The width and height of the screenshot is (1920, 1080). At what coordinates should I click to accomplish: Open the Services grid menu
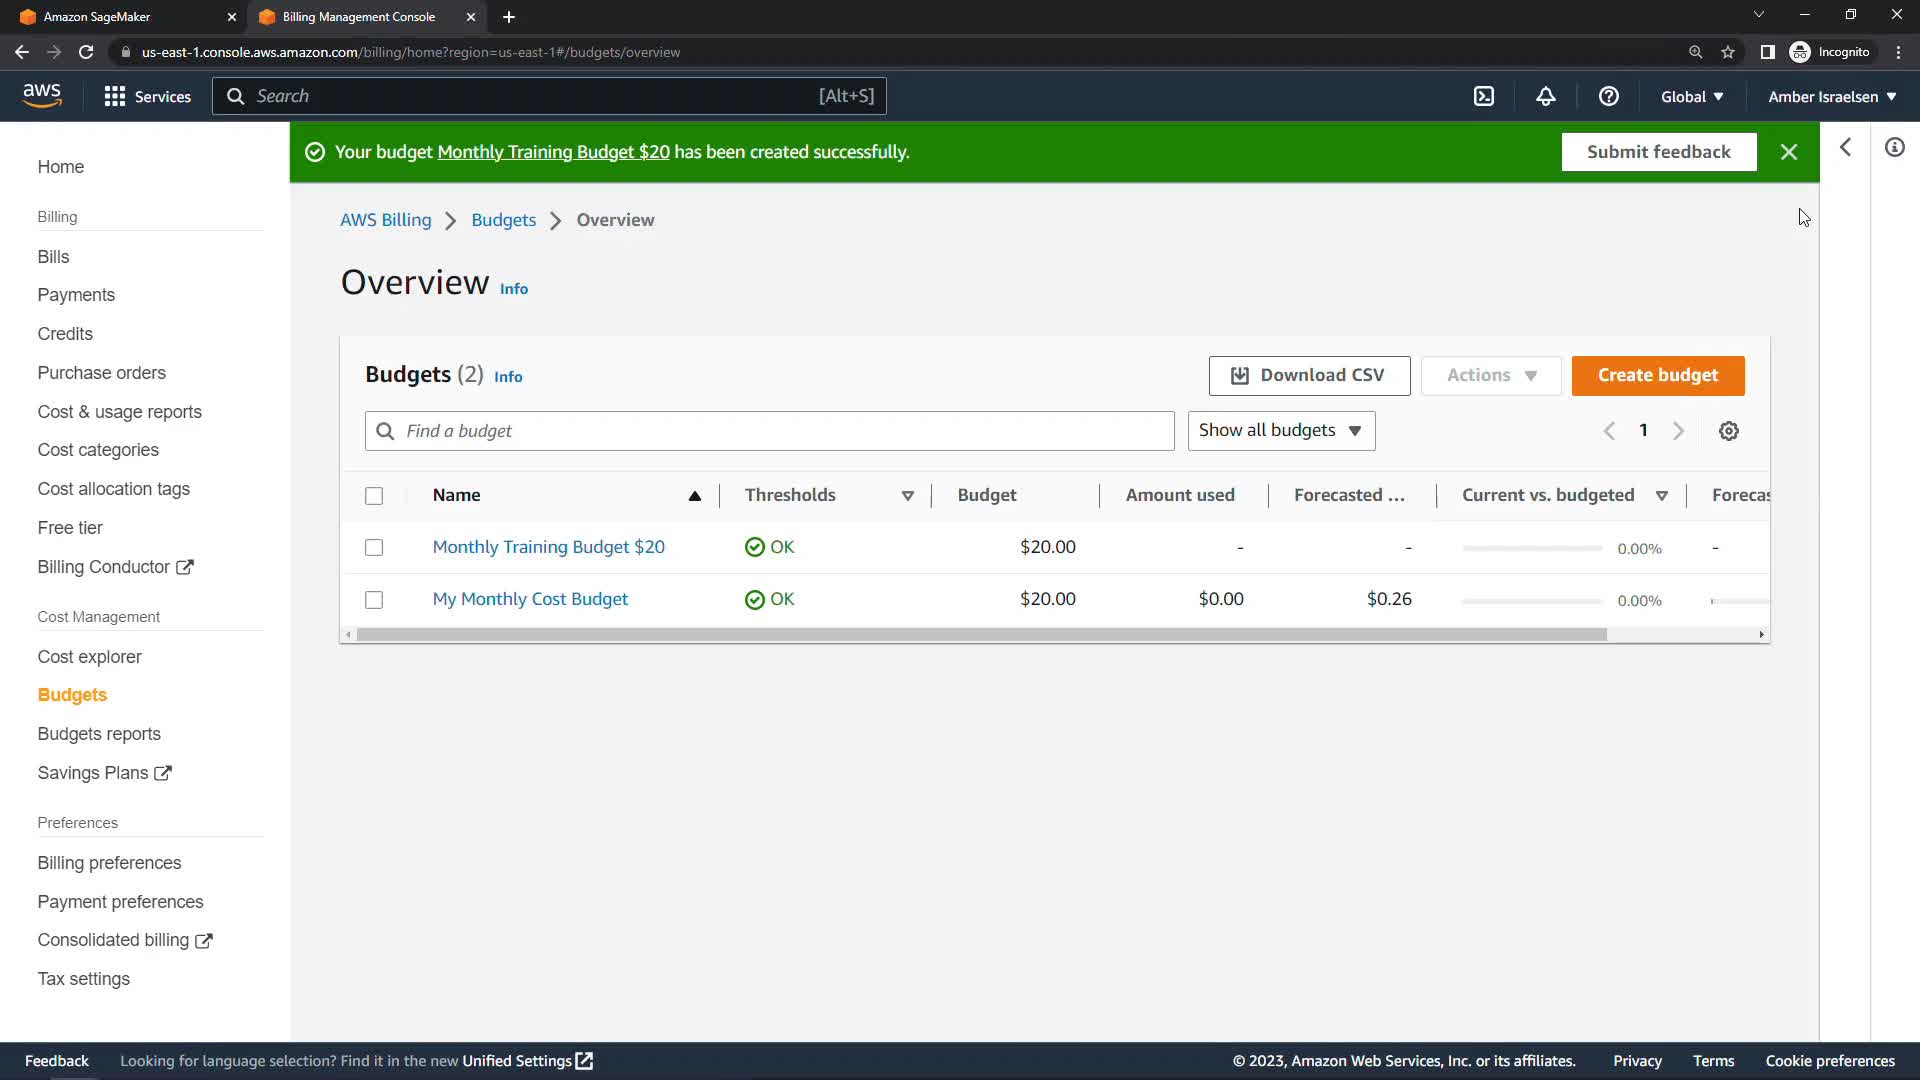click(147, 96)
